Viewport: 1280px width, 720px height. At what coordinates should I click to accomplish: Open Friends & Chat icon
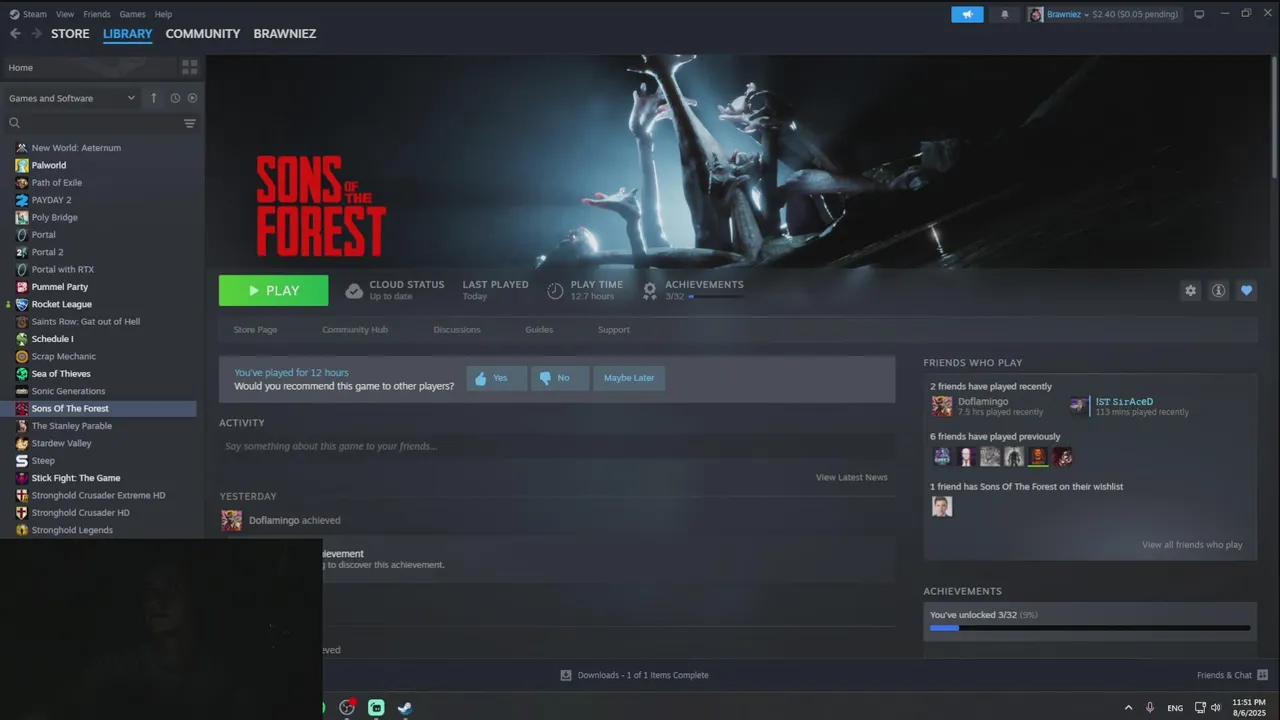(1262, 675)
